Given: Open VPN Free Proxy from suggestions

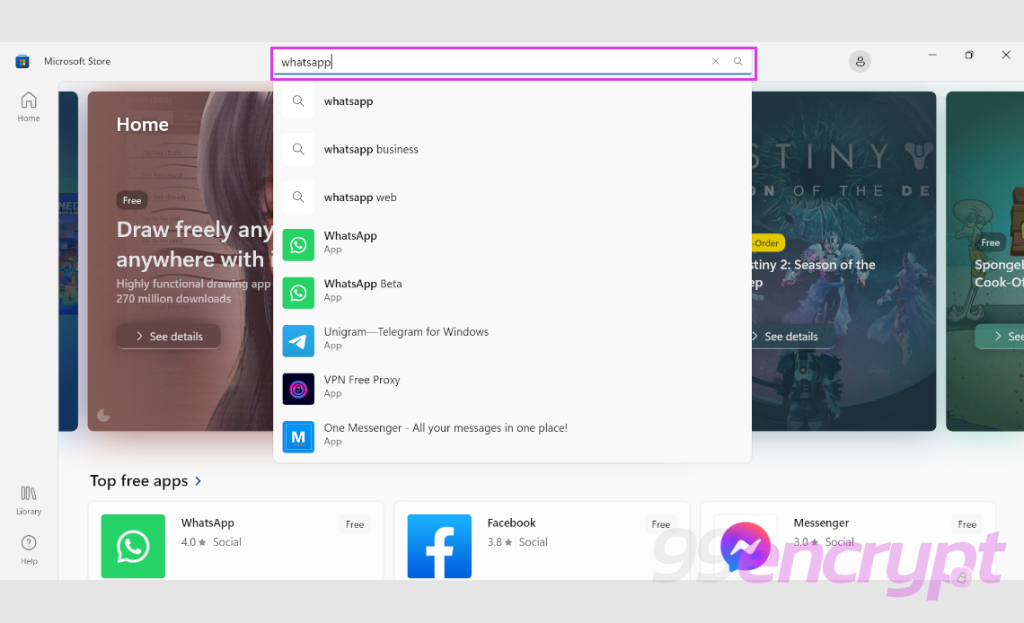Looking at the screenshot, I should (298, 388).
